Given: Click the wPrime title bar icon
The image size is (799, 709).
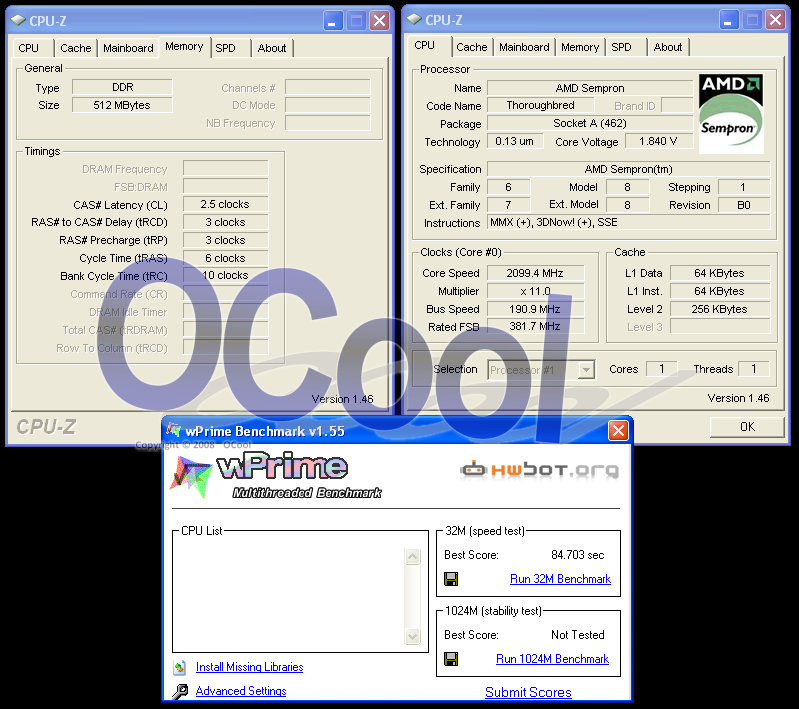Looking at the screenshot, I should tap(173, 431).
